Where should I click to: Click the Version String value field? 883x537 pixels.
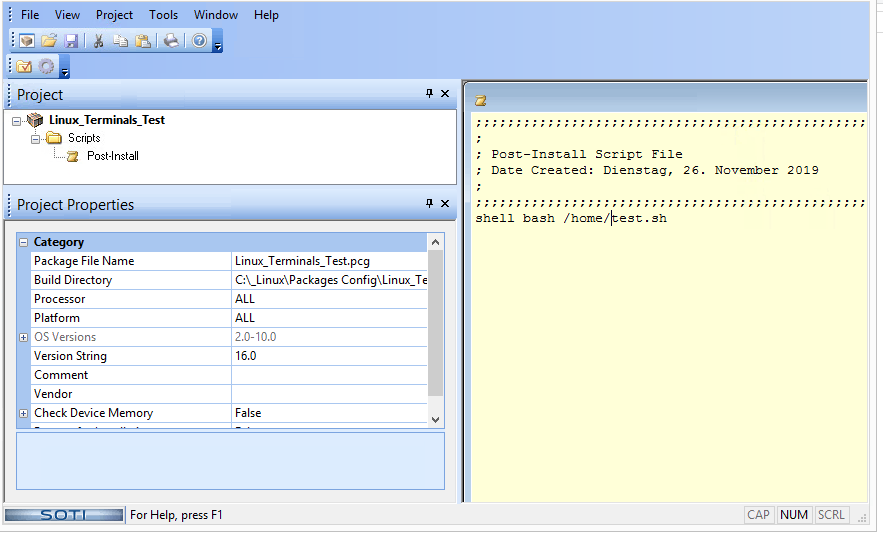click(x=328, y=356)
